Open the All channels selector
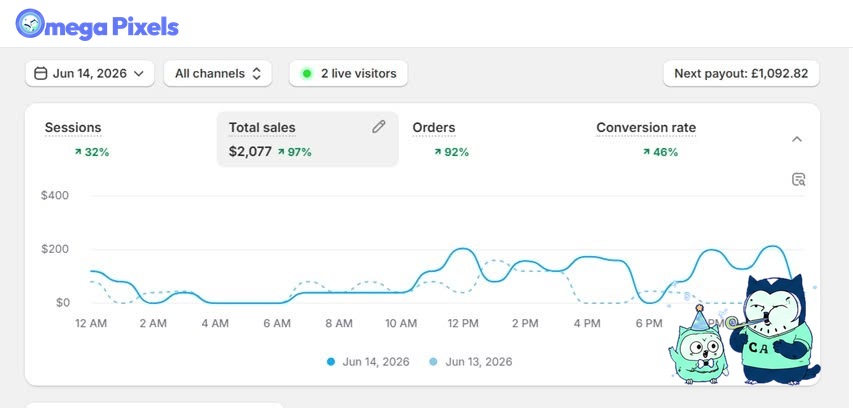This screenshot has height=411, width=853. pyautogui.click(x=218, y=73)
